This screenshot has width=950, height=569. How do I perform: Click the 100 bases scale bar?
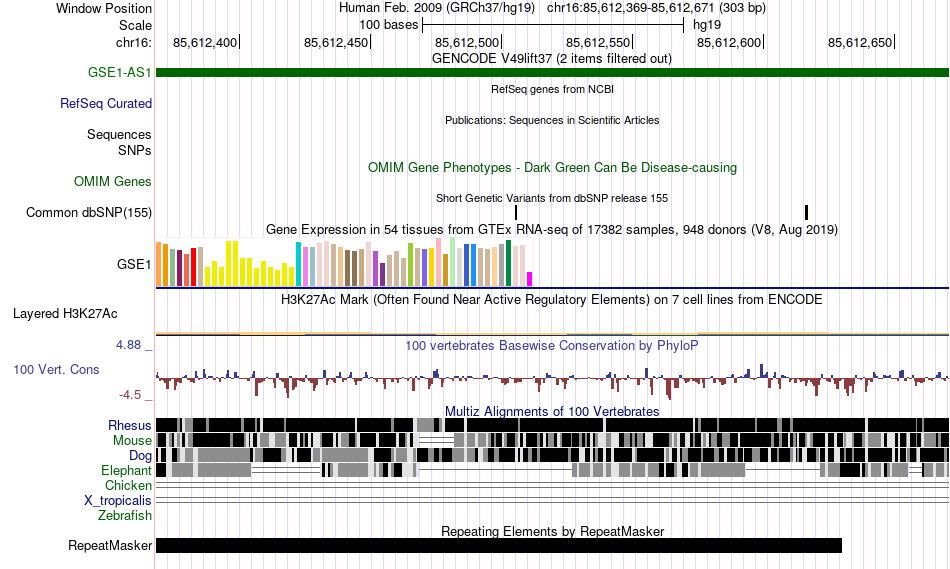point(553,25)
